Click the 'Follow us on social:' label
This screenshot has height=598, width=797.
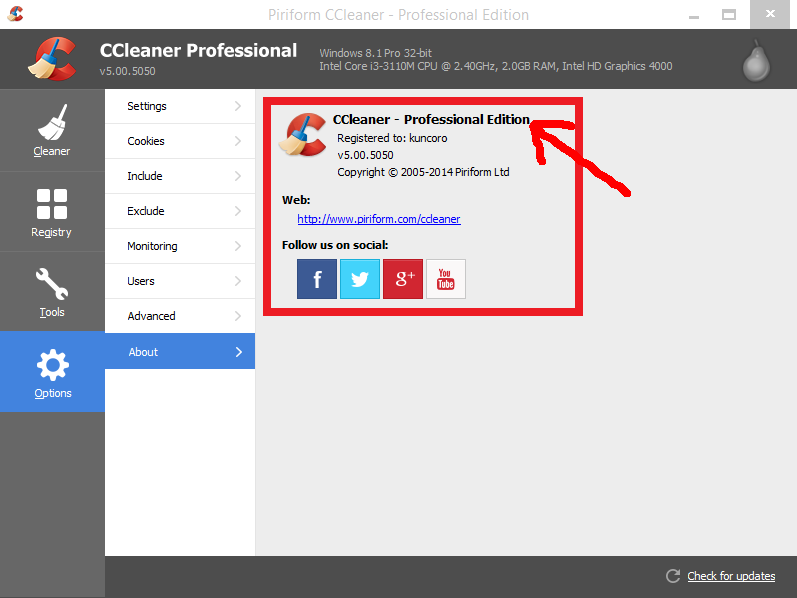[x=335, y=245]
